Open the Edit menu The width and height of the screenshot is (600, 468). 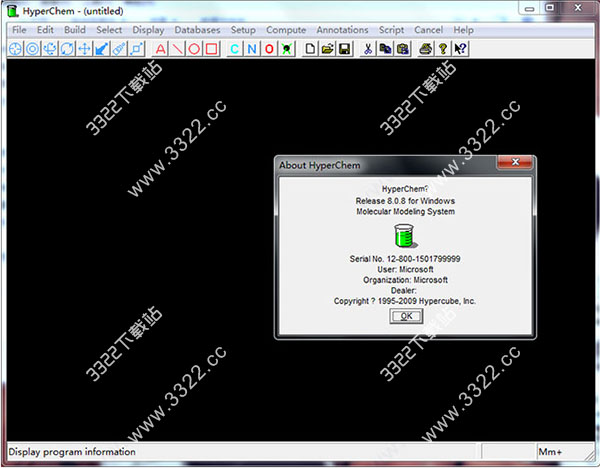(x=45, y=30)
